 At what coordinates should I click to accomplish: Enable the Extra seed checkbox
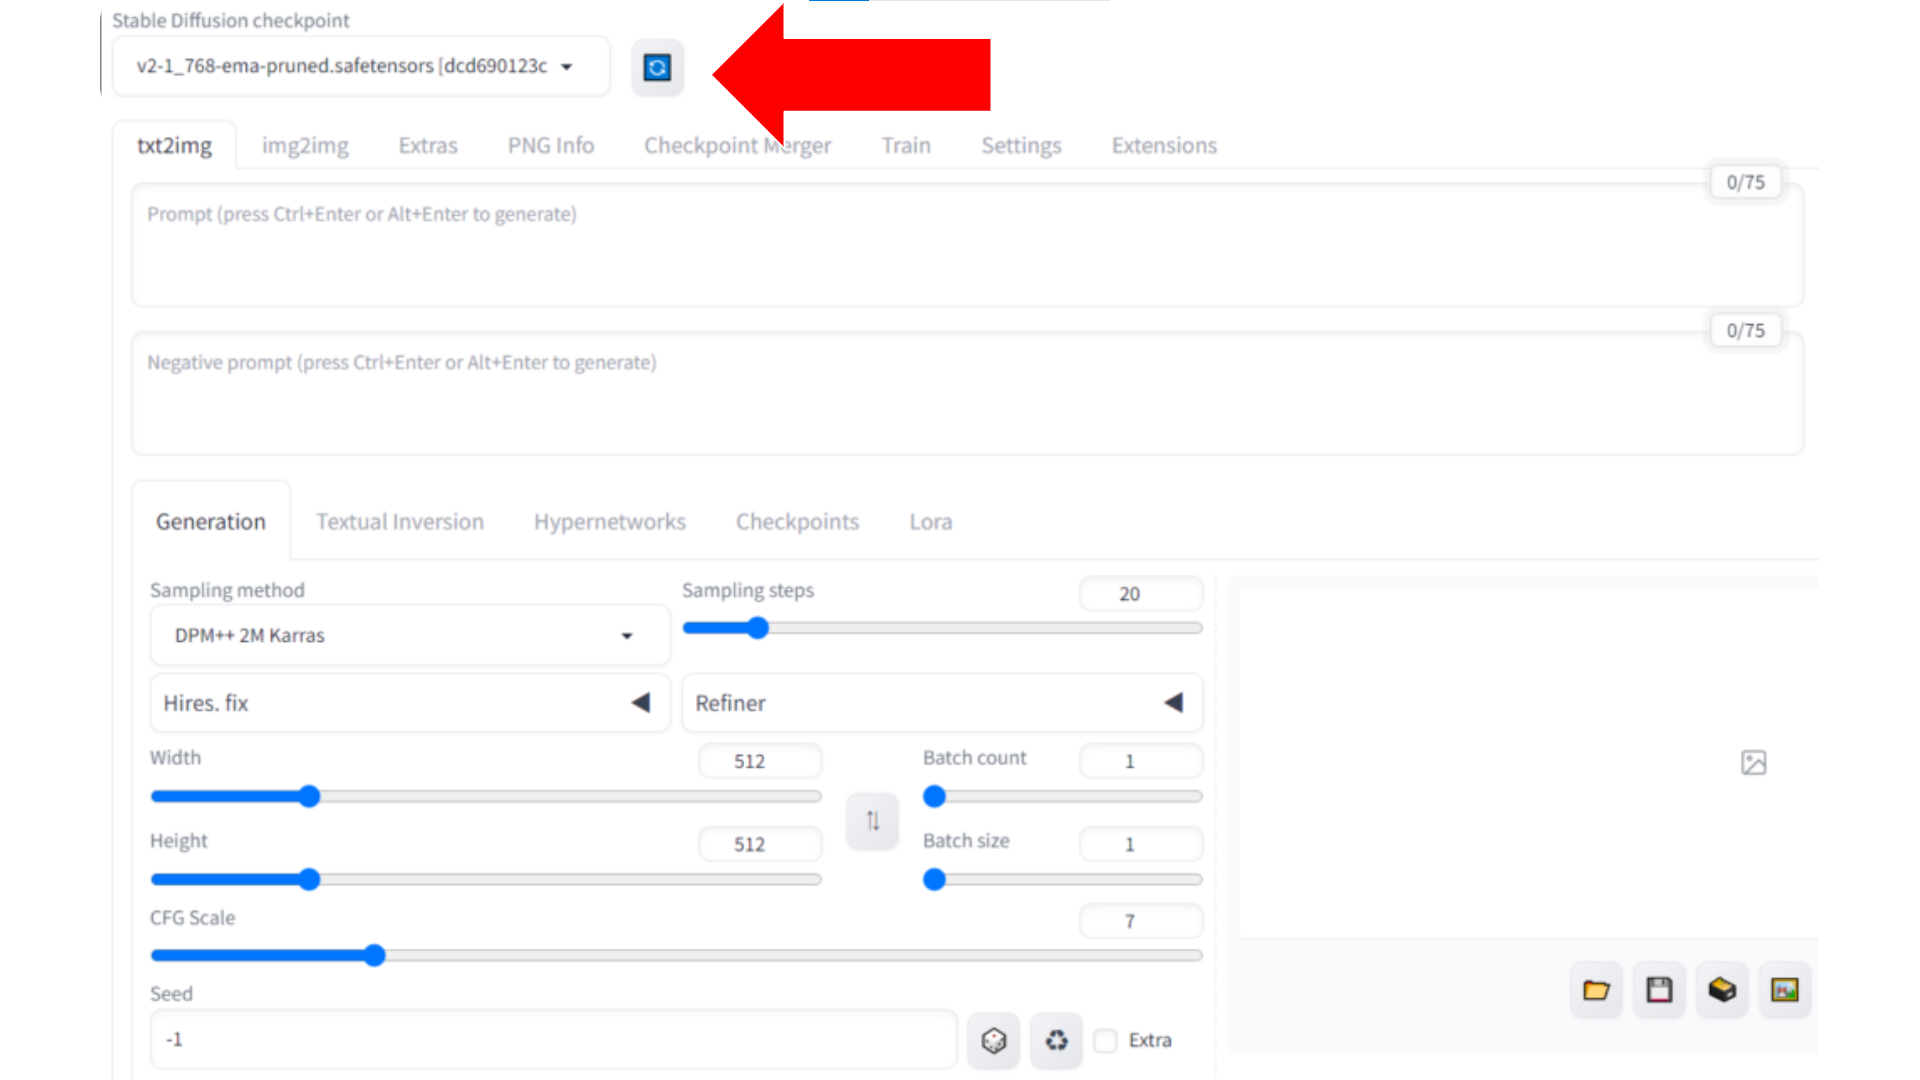pyautogui.click(x=1106, y=1041)
